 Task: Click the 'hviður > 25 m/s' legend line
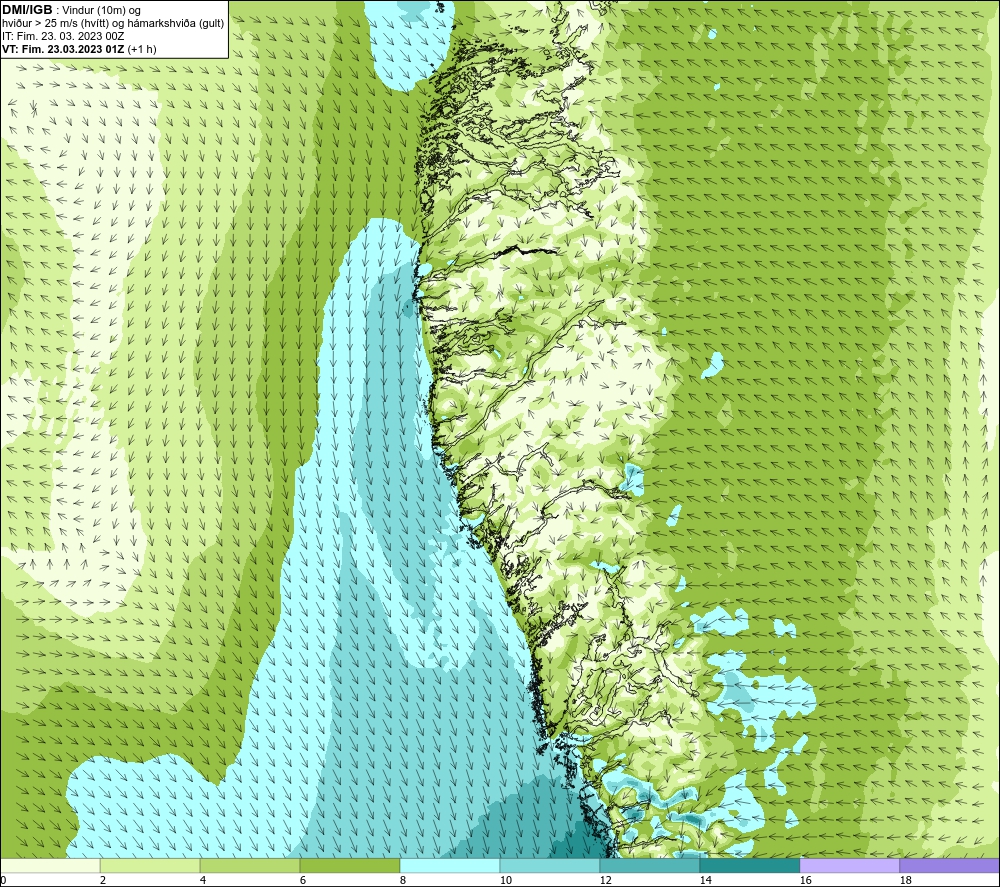[x=113, y=24]
